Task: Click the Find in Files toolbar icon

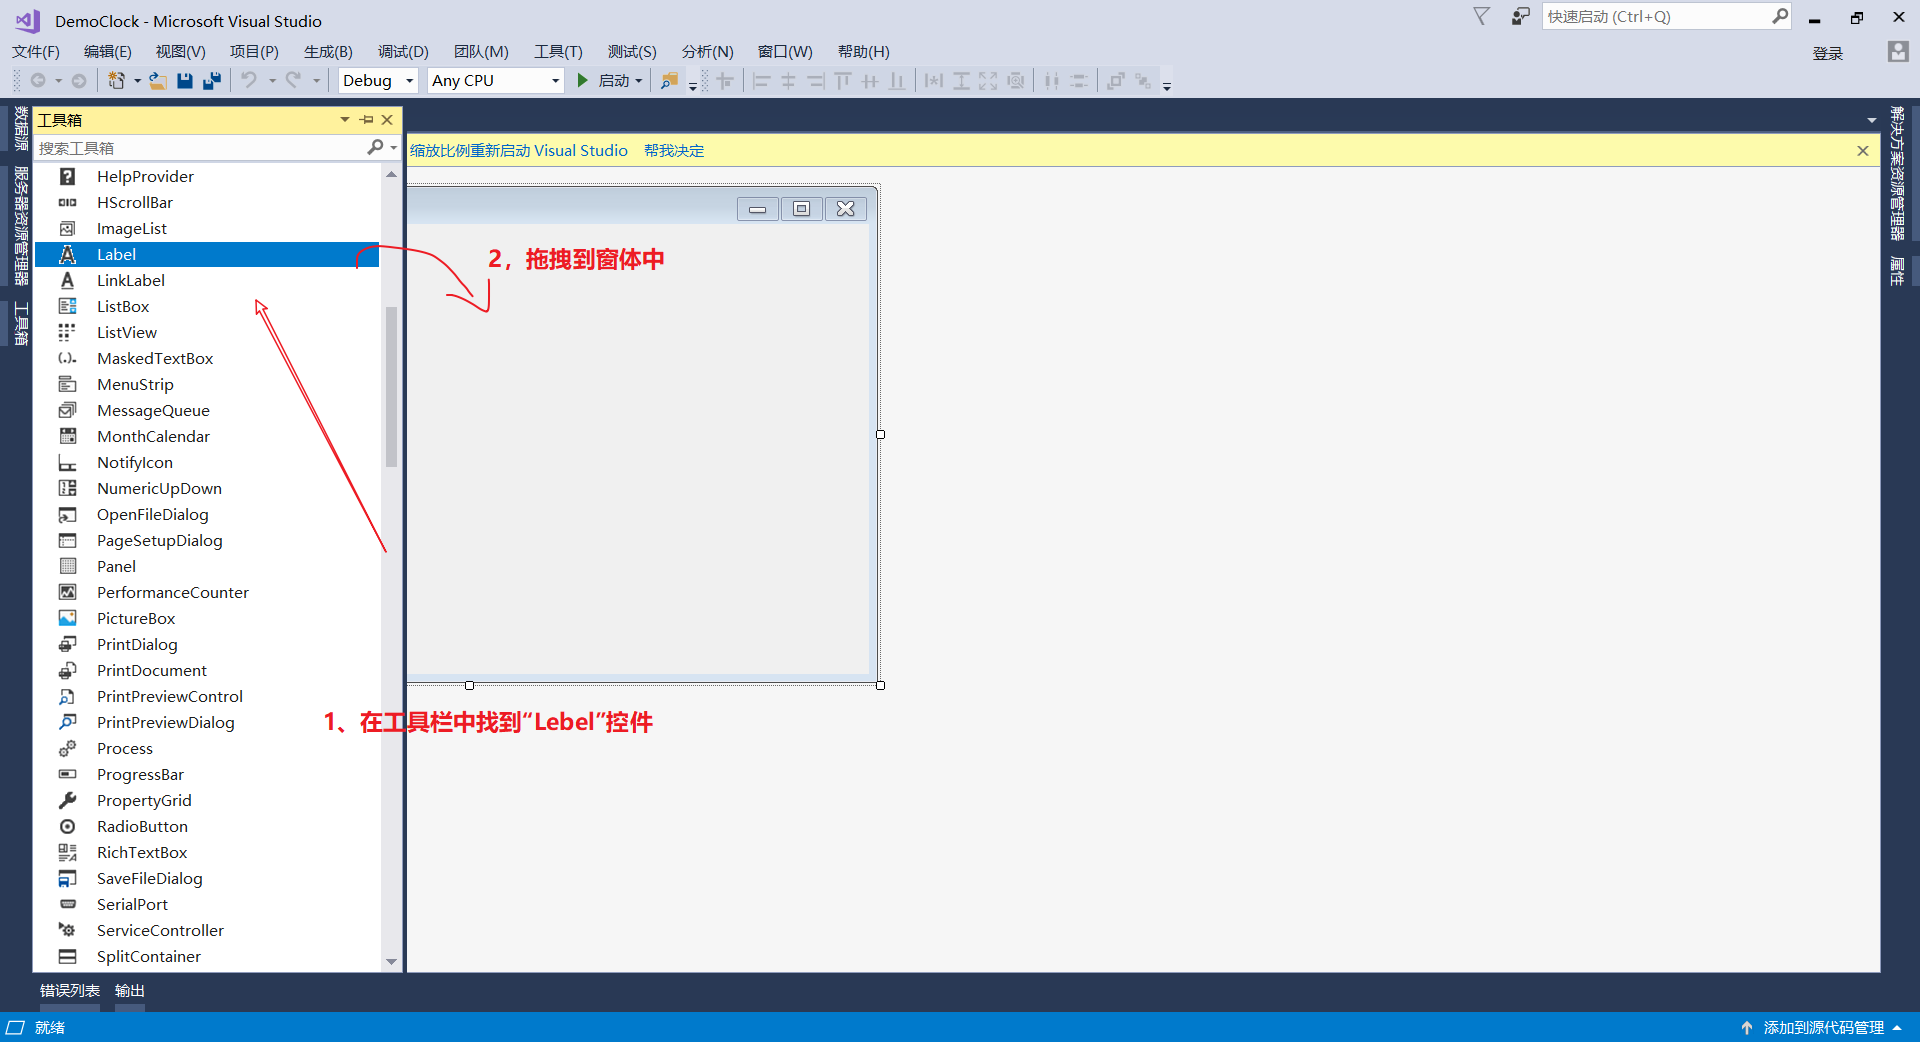Action: 669,81
